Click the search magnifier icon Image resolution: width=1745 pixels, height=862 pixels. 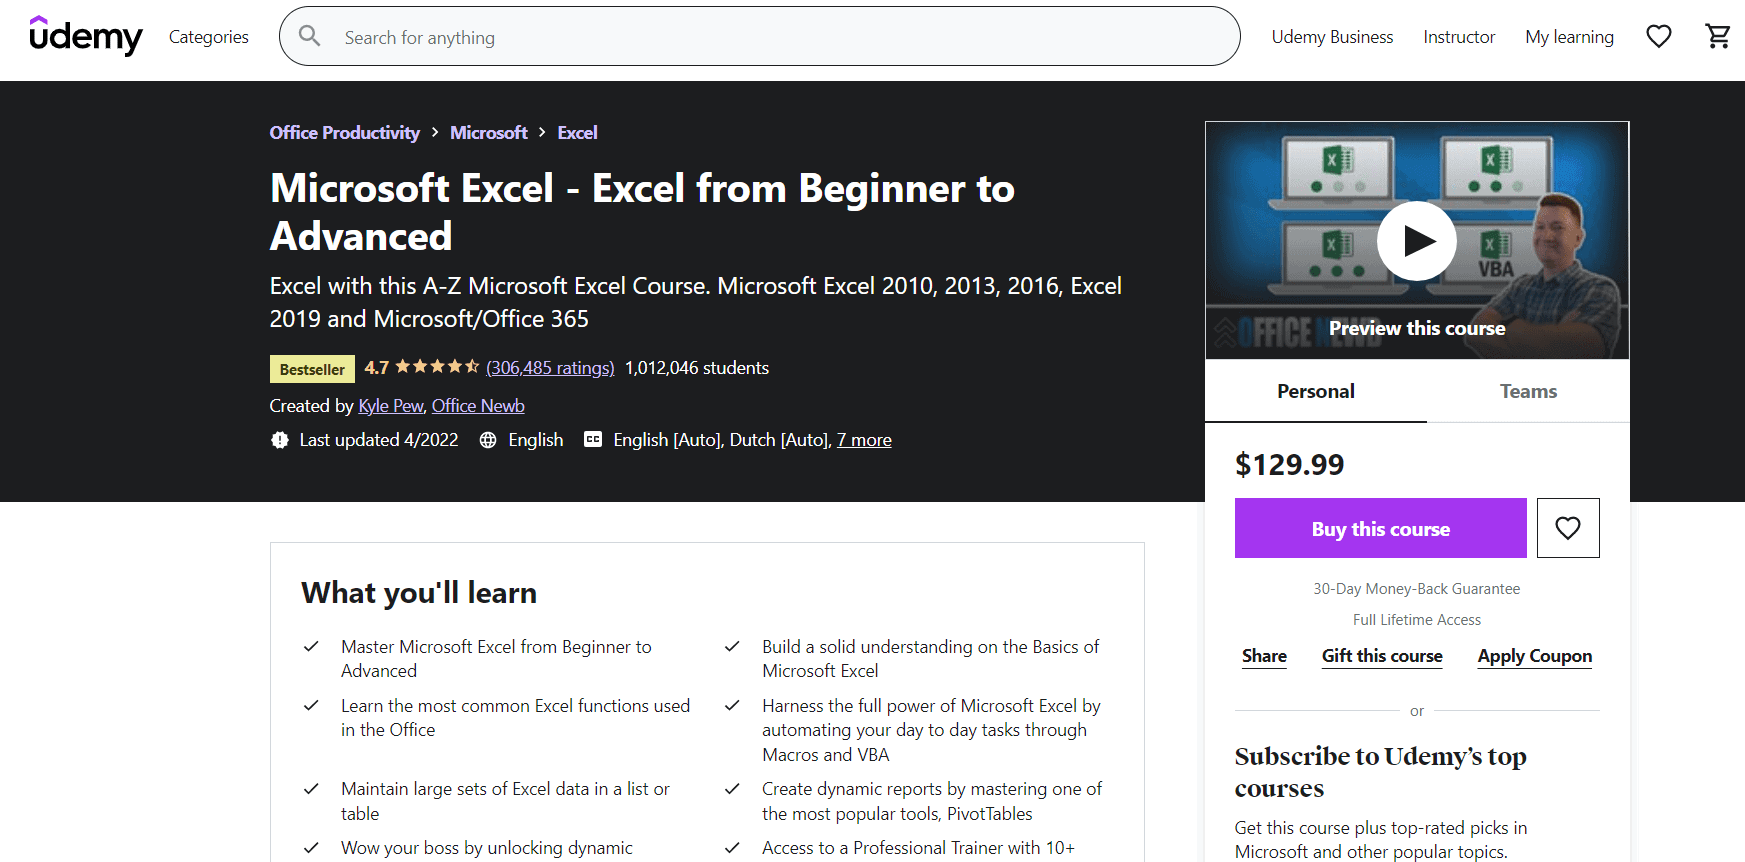pyautogui.click(x=310, y=37)
